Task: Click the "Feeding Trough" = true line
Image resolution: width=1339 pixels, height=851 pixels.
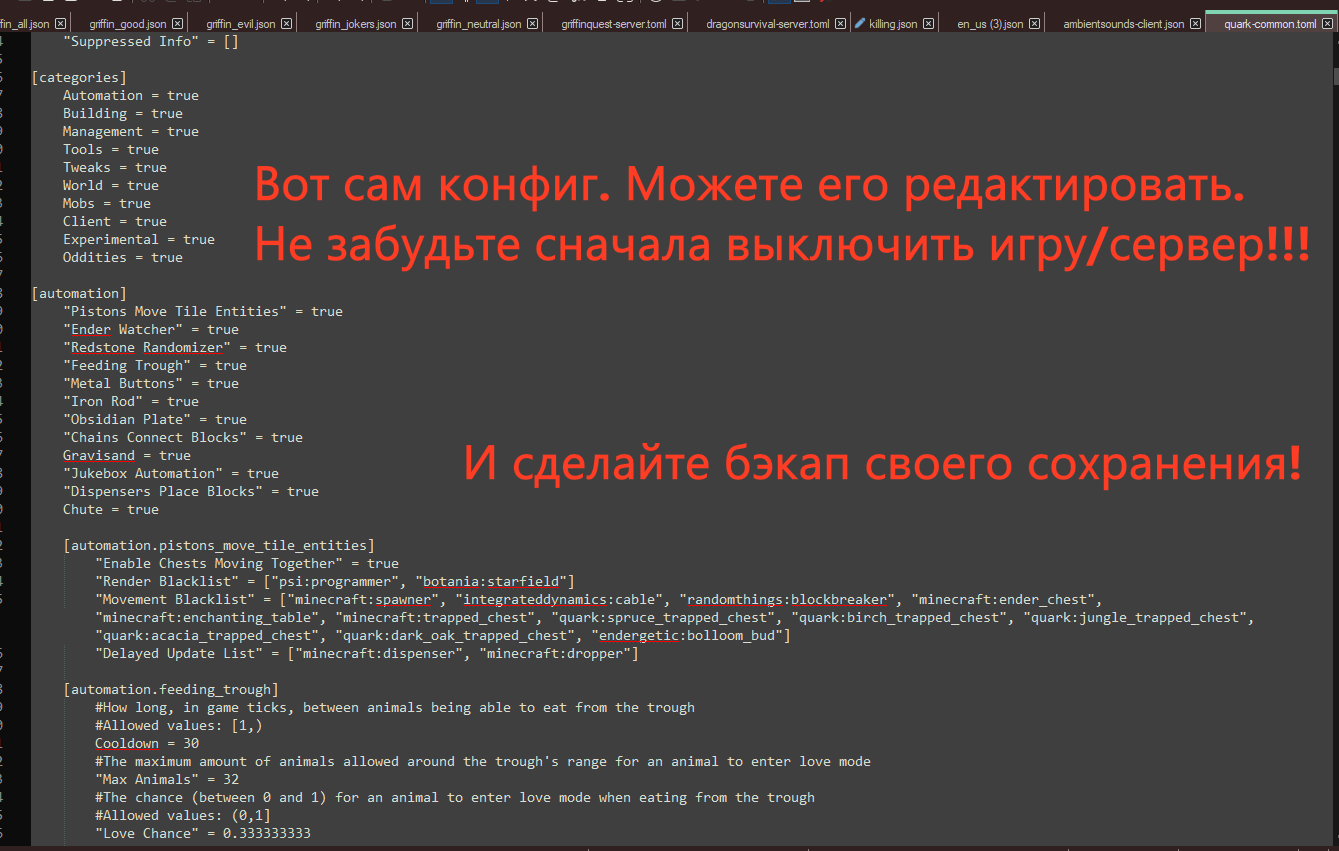Action: tap(154, 365)
